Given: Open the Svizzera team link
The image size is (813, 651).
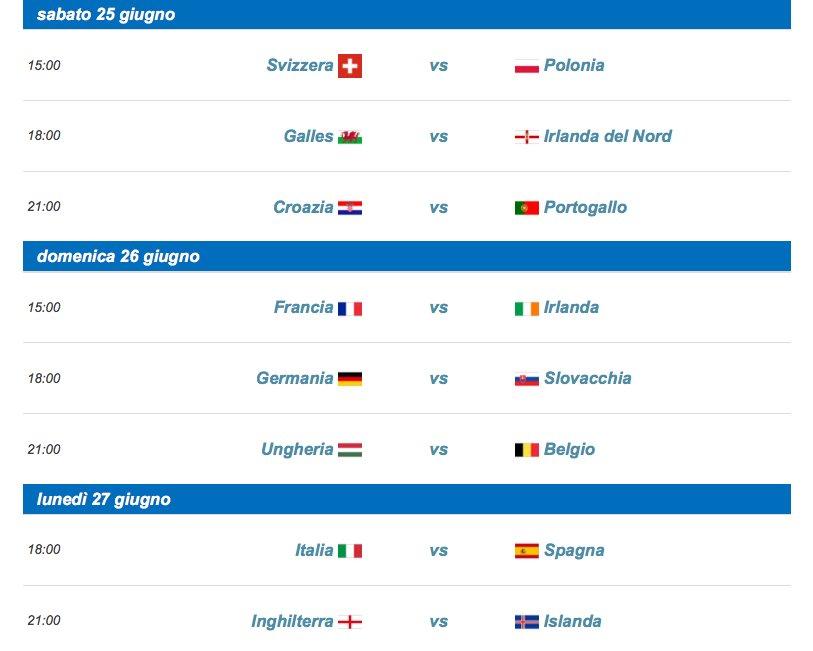Looking at the screenshot, I should click(300, 66).
